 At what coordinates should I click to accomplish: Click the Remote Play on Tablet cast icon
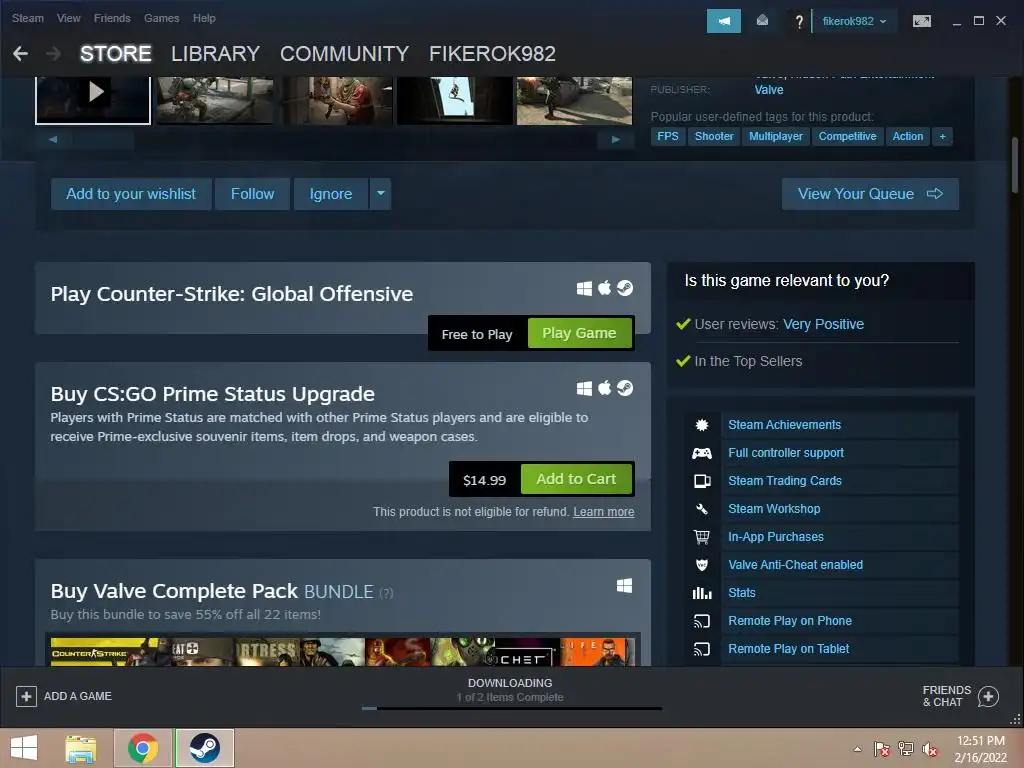[x=702, y=649]
